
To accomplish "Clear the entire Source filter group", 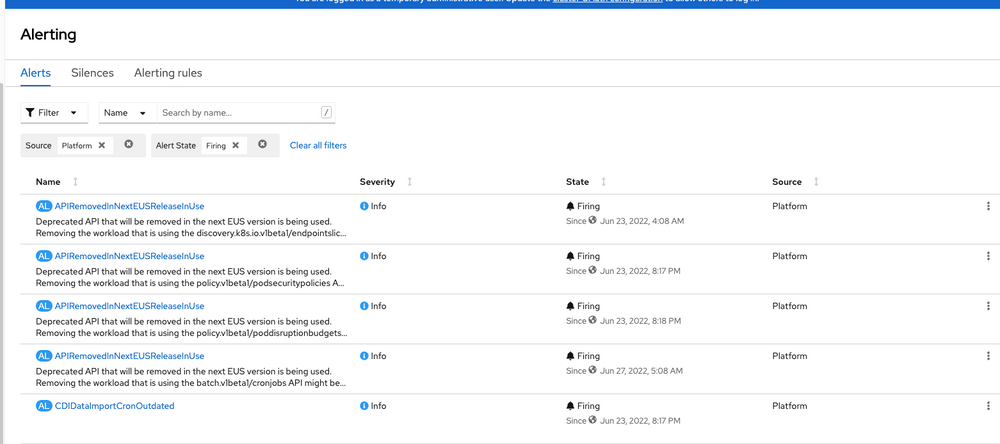I will point(129,145).
